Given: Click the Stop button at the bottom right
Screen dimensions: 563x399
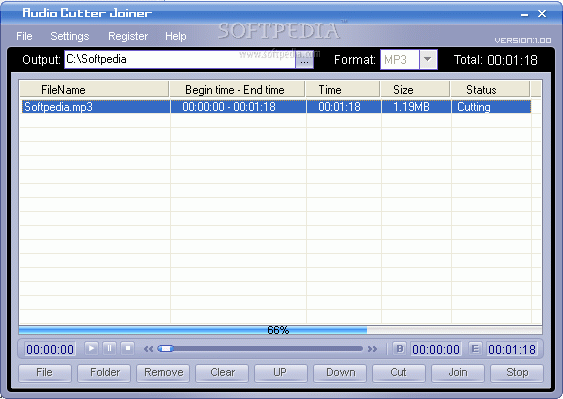Looking at the screenshot, I should [x=517, y=373].
